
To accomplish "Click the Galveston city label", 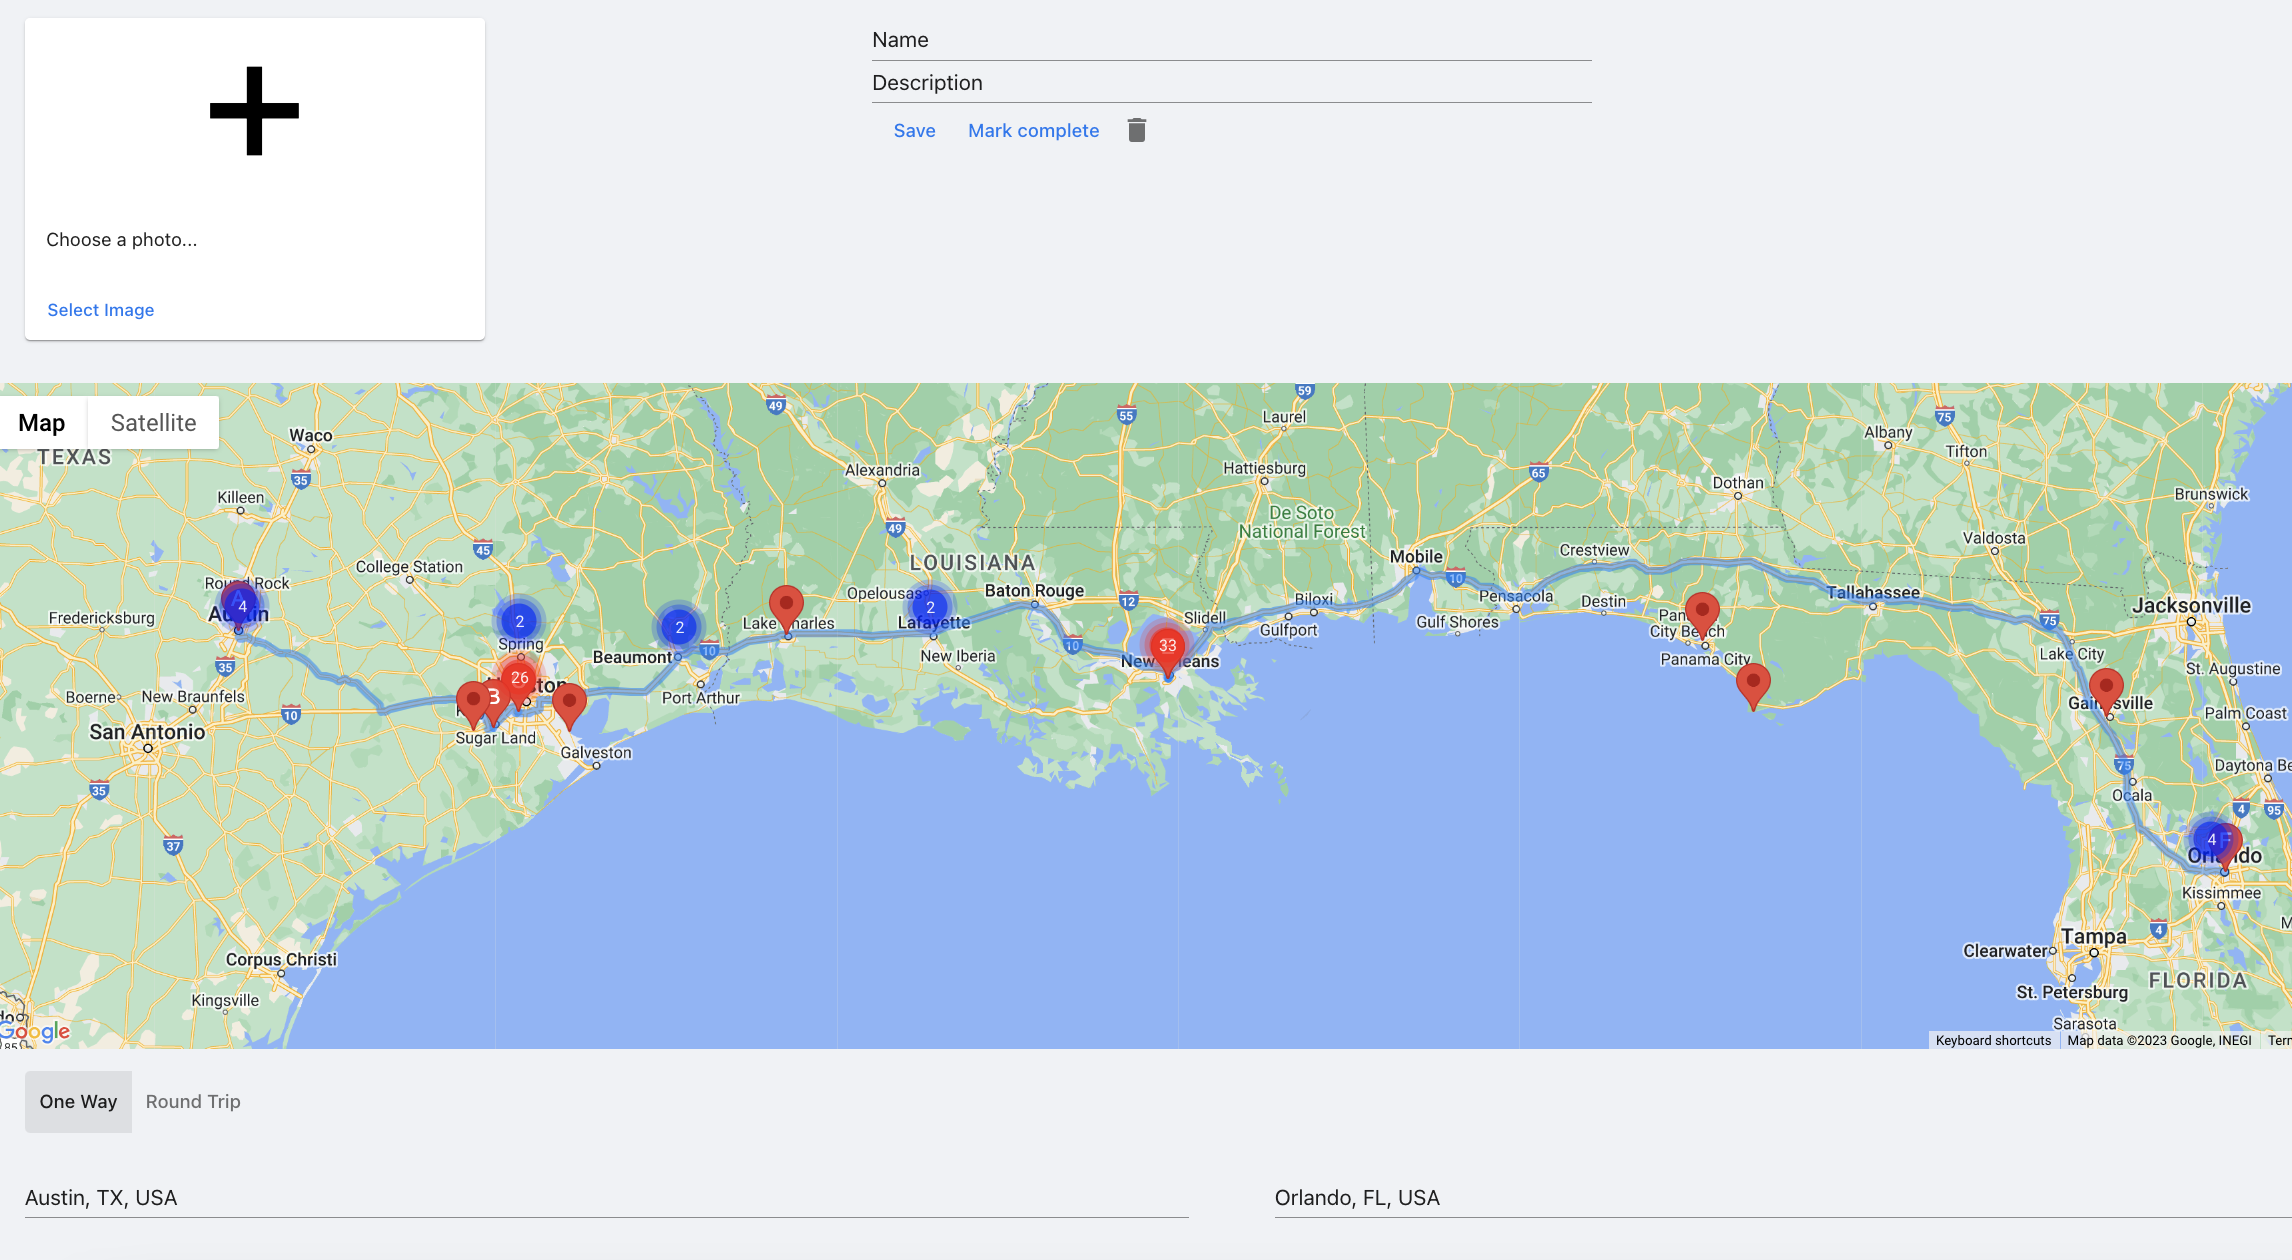I will [x=596, y=752].
